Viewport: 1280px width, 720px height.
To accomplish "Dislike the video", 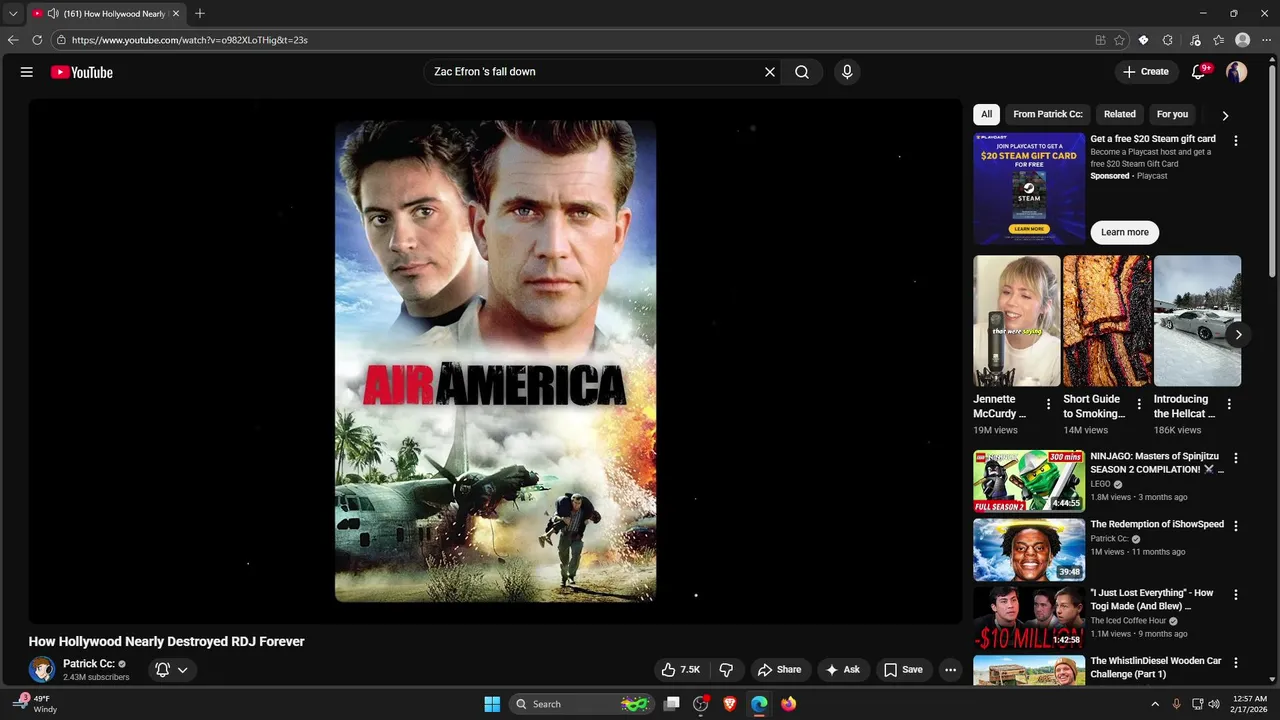I will tap(727, 670).
